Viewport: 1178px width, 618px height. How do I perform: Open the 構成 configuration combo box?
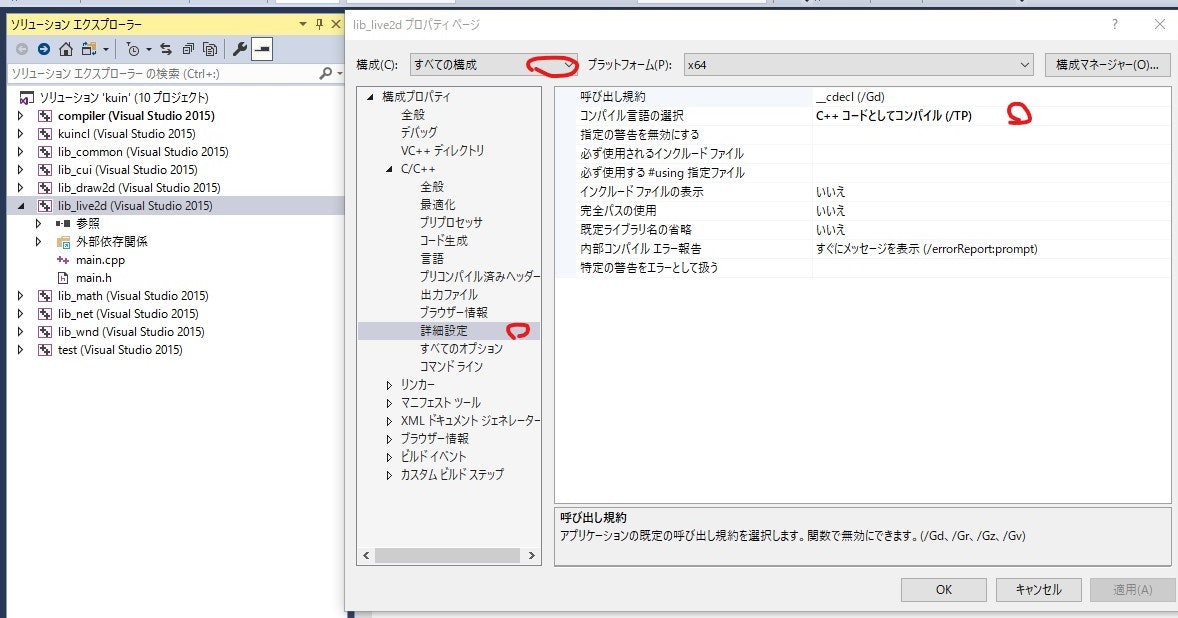coord(494,65)
